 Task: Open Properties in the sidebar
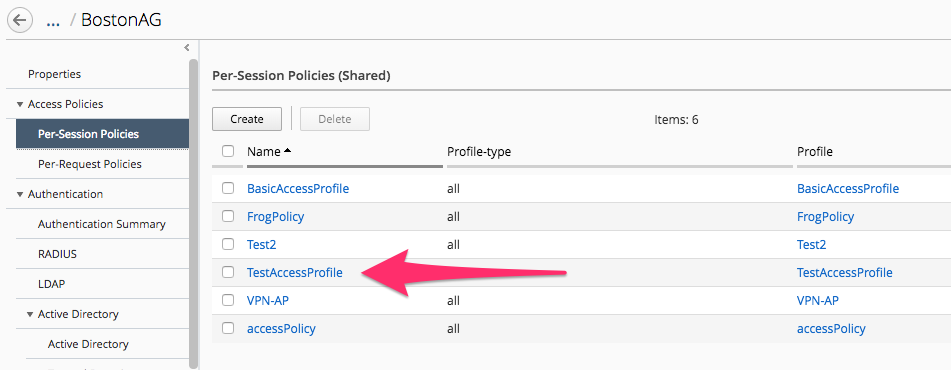coord(55,74)
